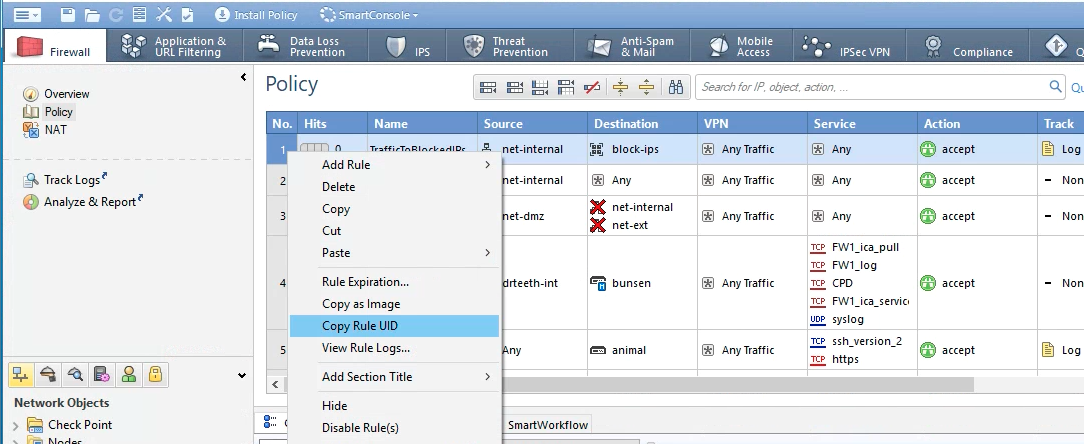Choose Hide from context menu
This screenshot has height=444, width=1084.
pyautogui.click(x=394, y=406)
